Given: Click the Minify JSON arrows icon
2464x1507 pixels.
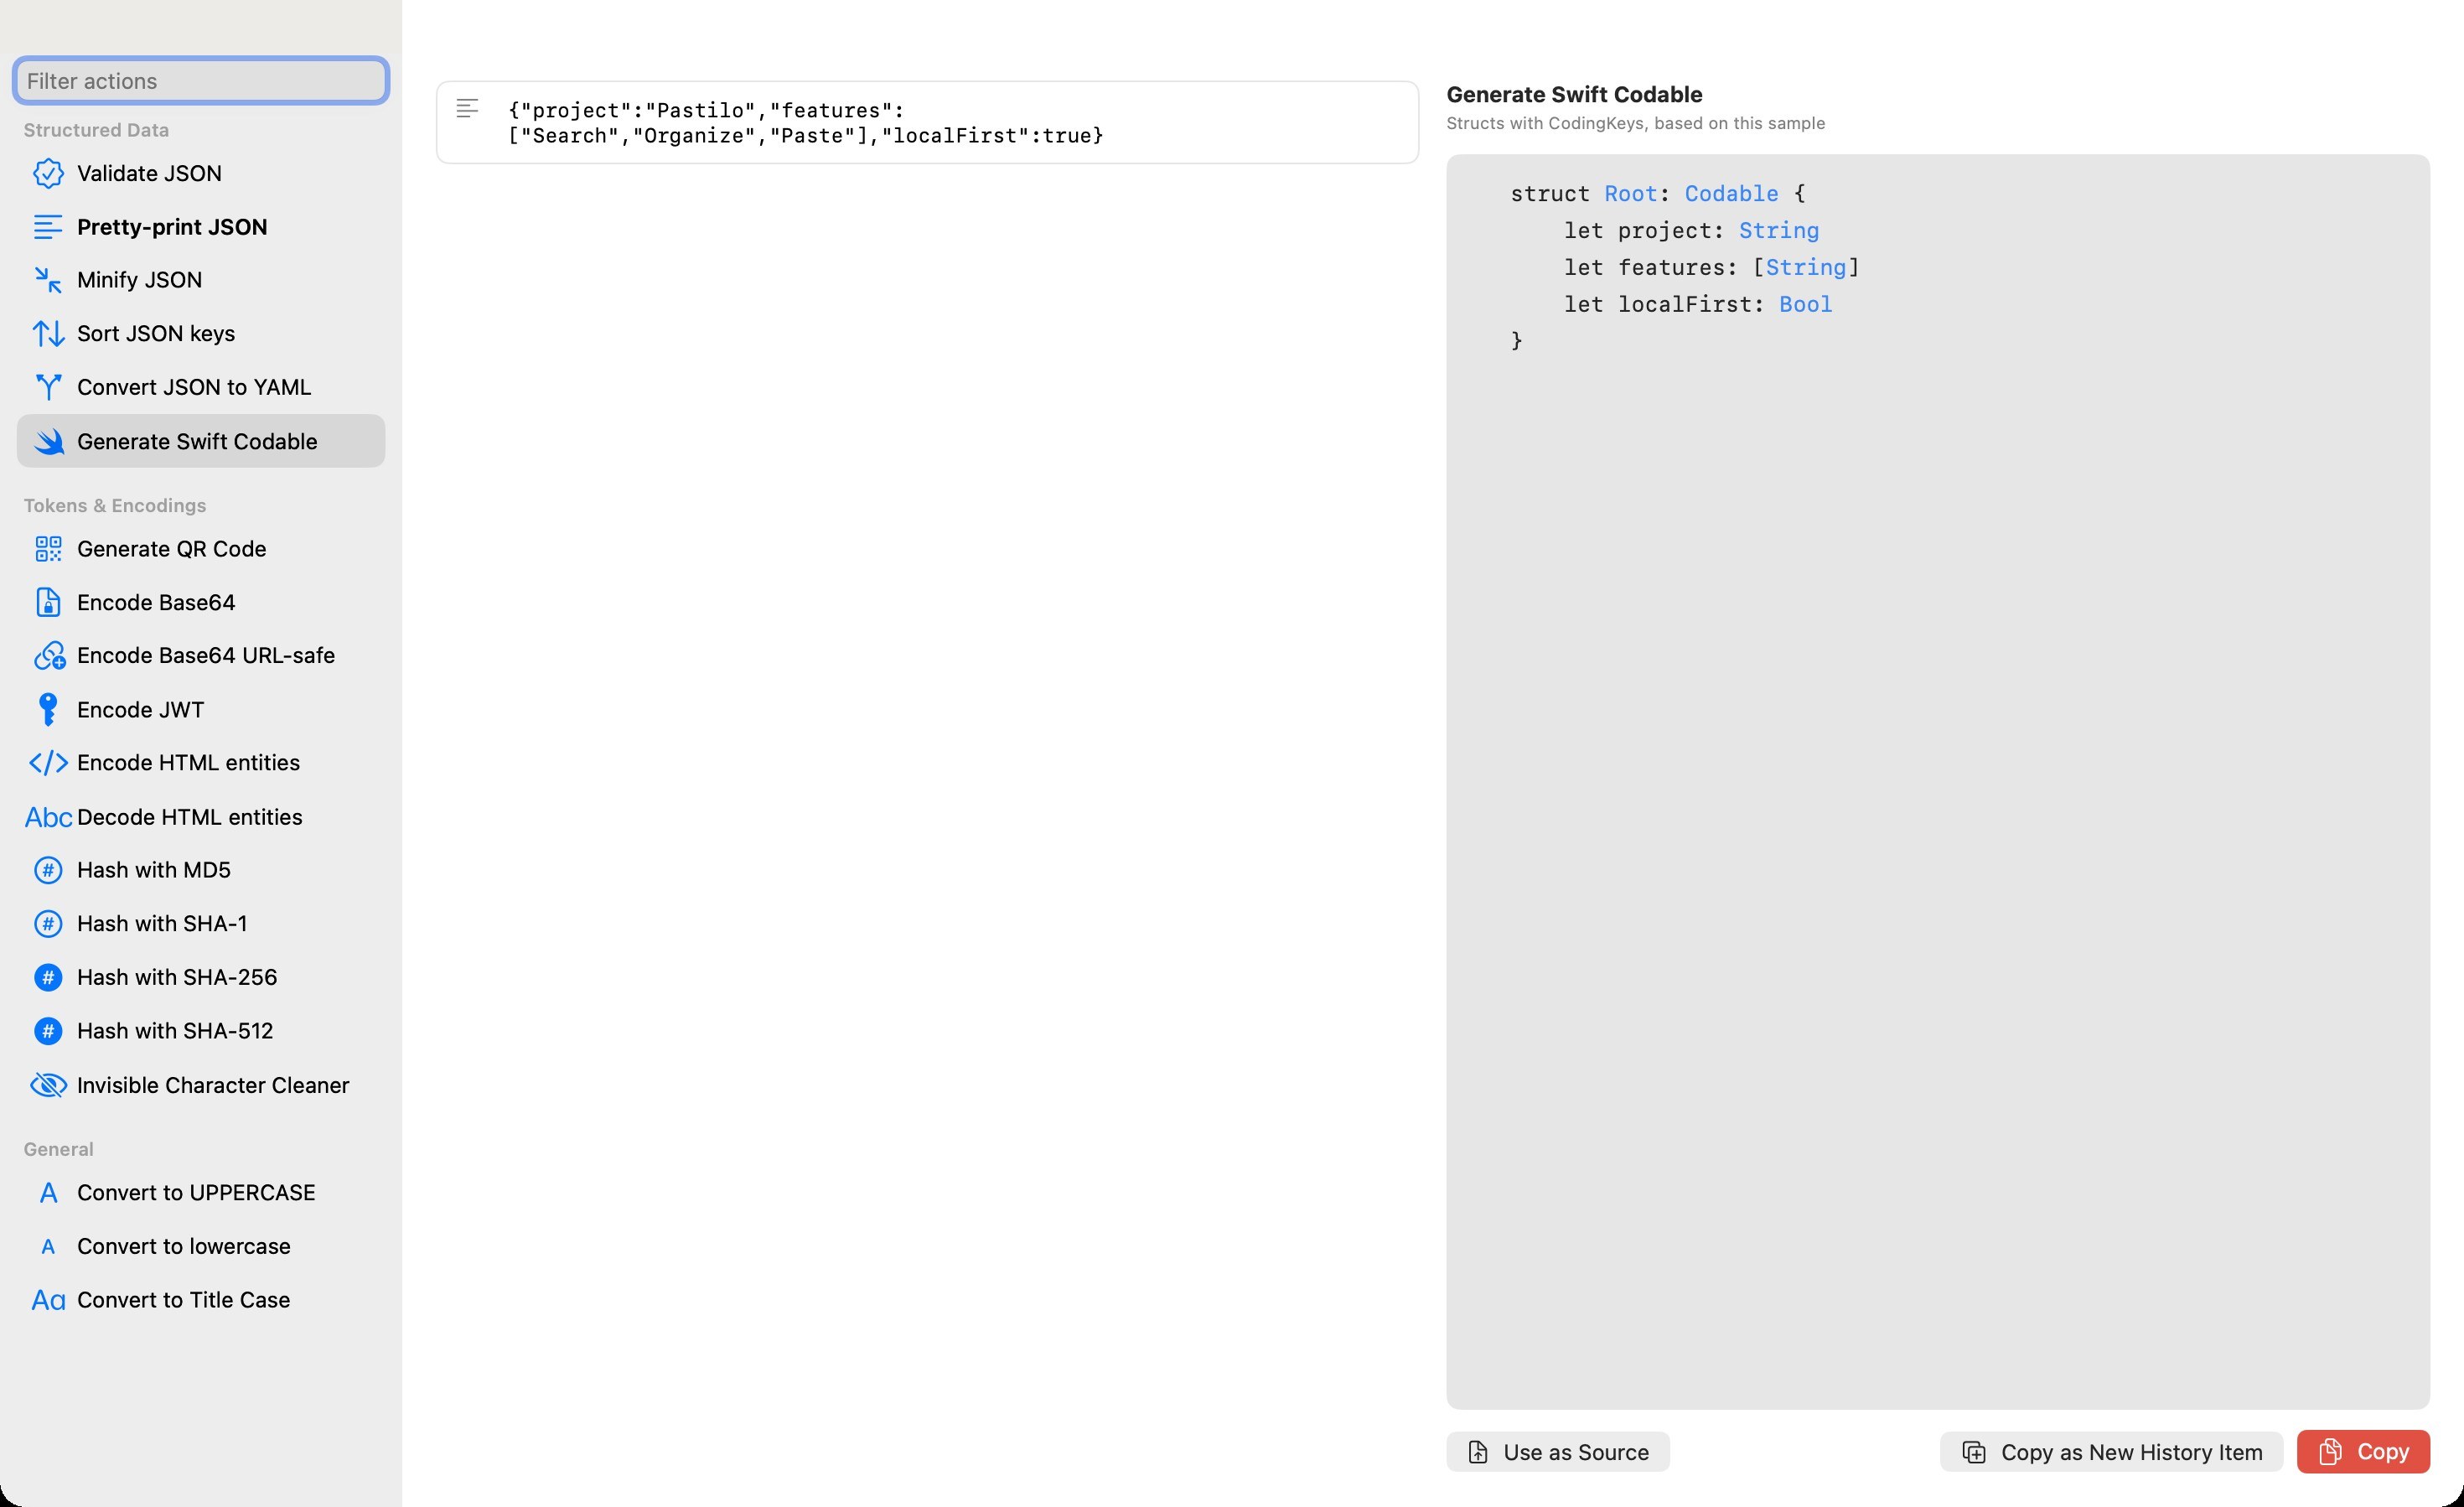Looking at the screenshot, I should pyautogui.click(x=48, y=280).
